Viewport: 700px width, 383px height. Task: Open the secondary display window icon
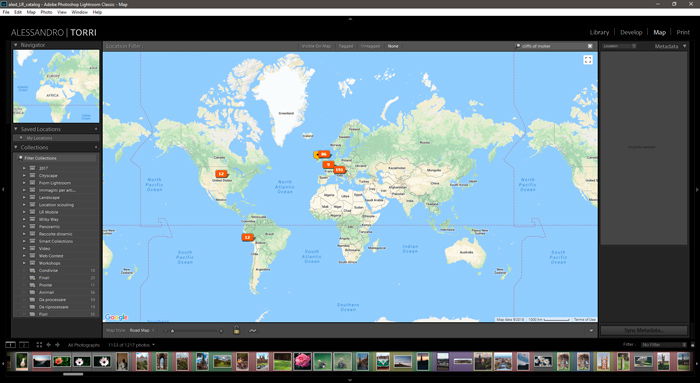click(24, 345)
